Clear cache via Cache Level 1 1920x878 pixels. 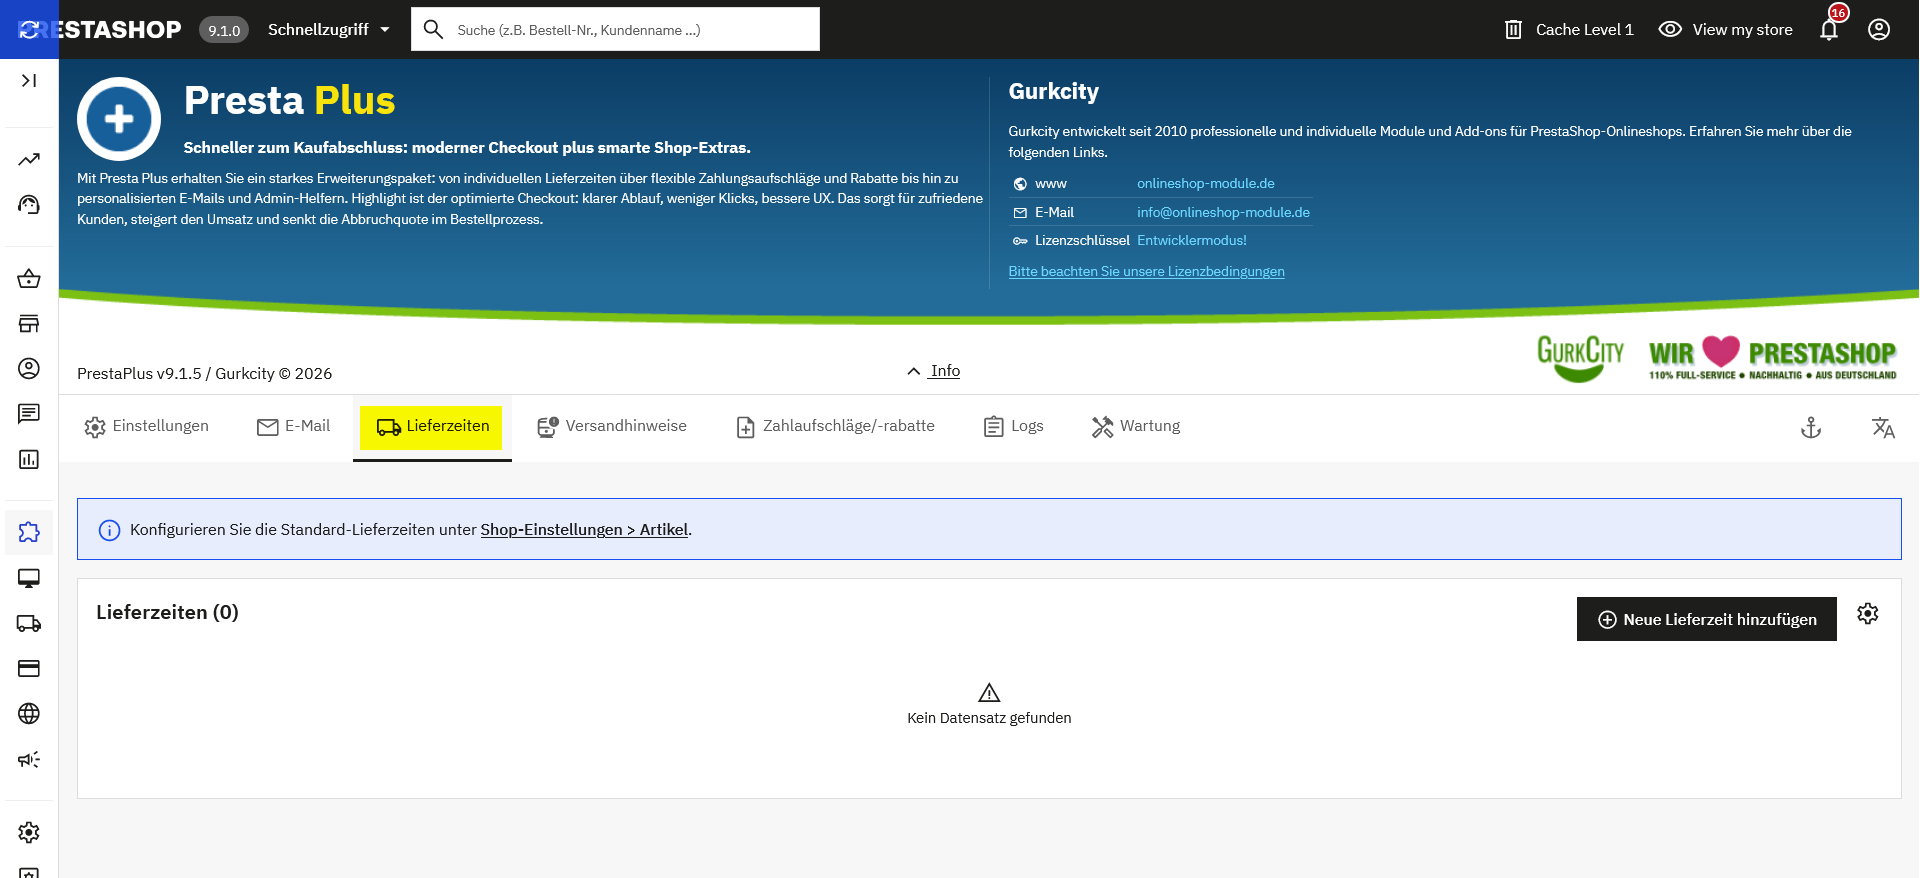pos(1569,29)
